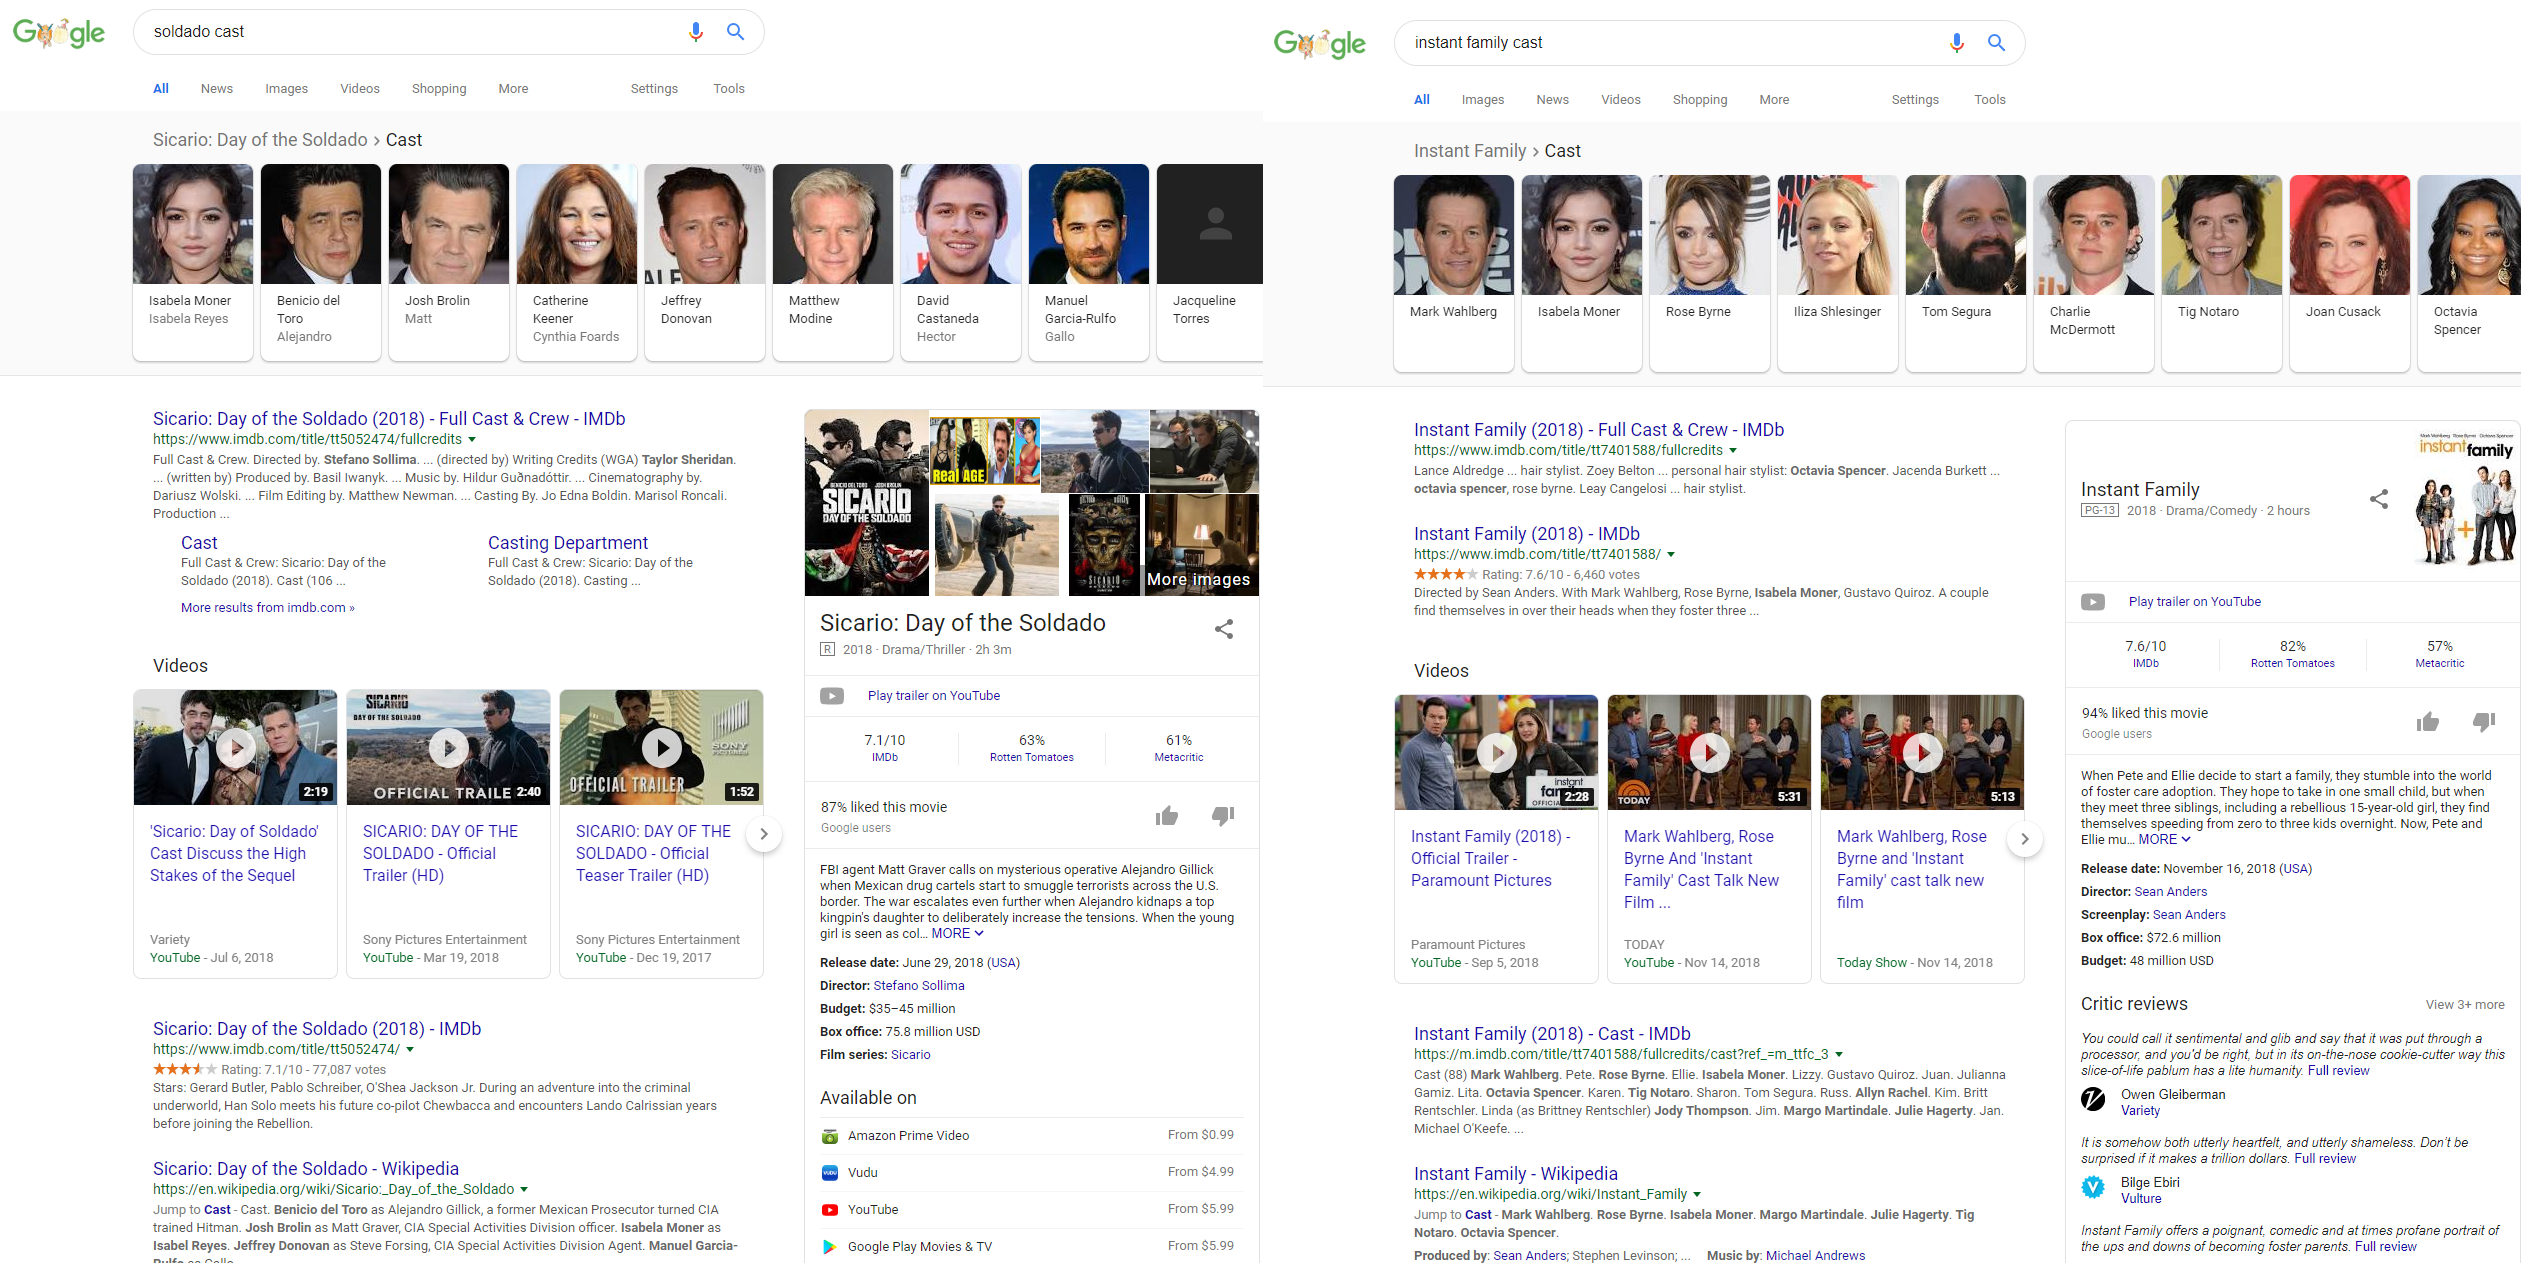Open Tools on instant family search
This screenshot has height=1263, width=2521.
point(1990,100)
